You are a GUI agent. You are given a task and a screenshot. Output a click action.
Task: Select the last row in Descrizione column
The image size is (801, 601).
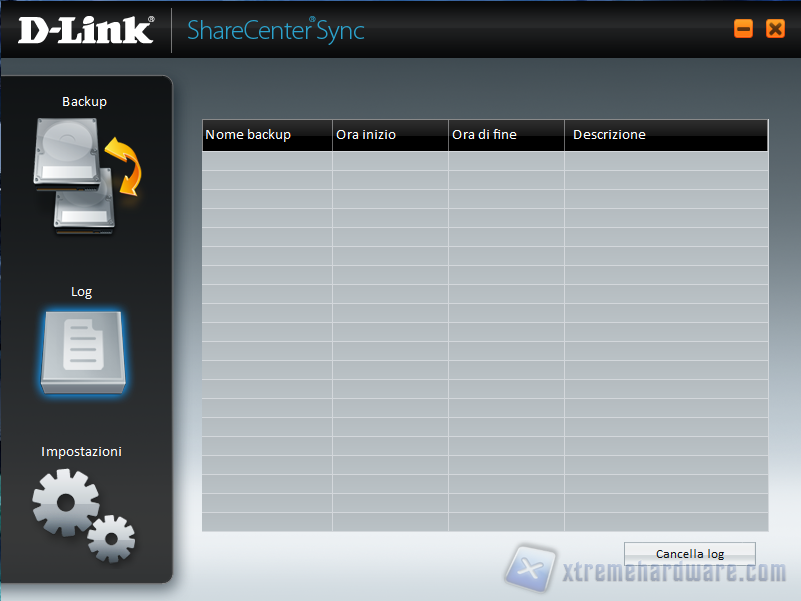pos(666,522)
